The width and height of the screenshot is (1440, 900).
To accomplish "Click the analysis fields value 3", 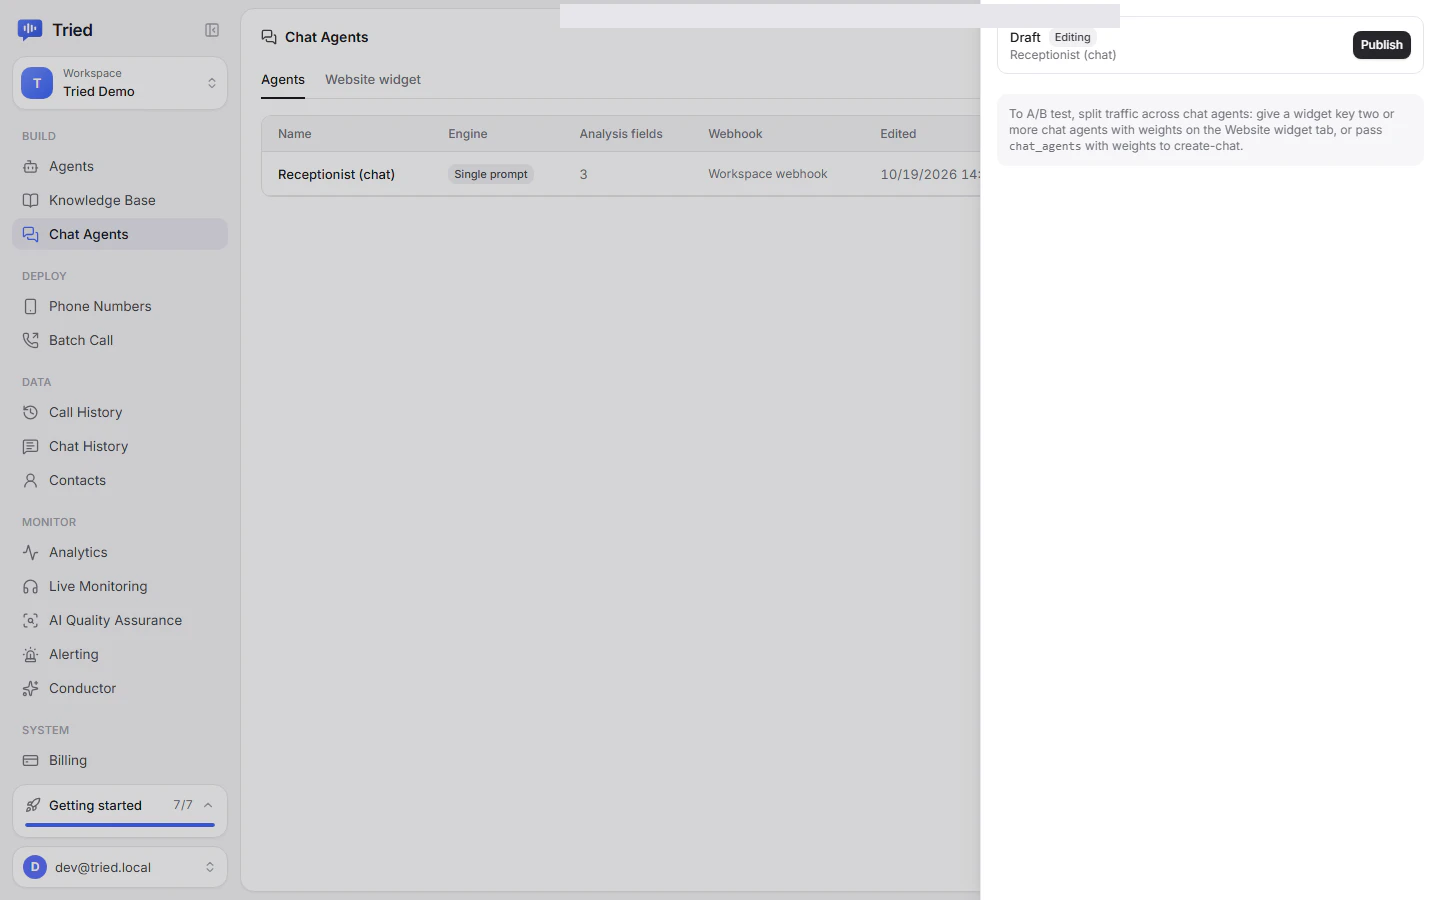I will pyautogui.click(x=584, y=174).
